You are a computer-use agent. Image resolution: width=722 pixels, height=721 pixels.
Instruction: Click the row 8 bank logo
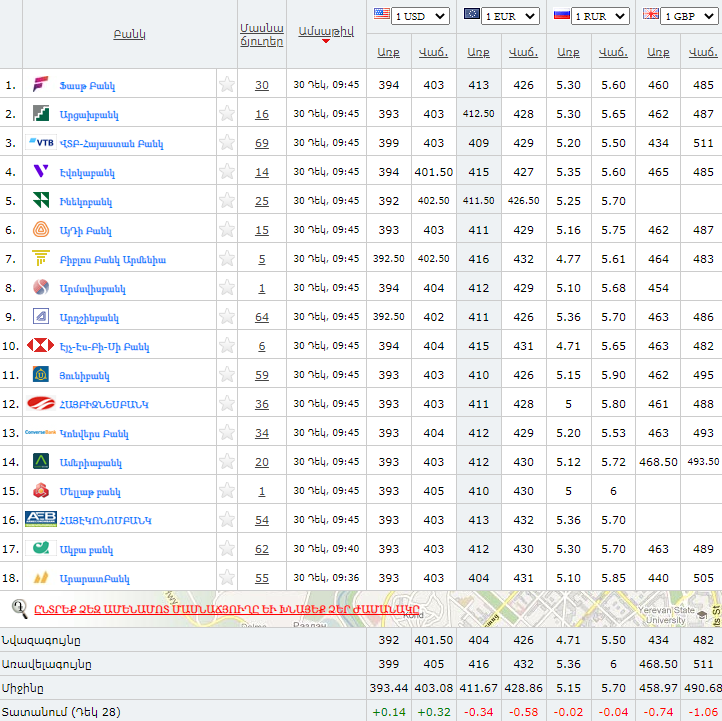pyautogui.click(x=41, y=287)
